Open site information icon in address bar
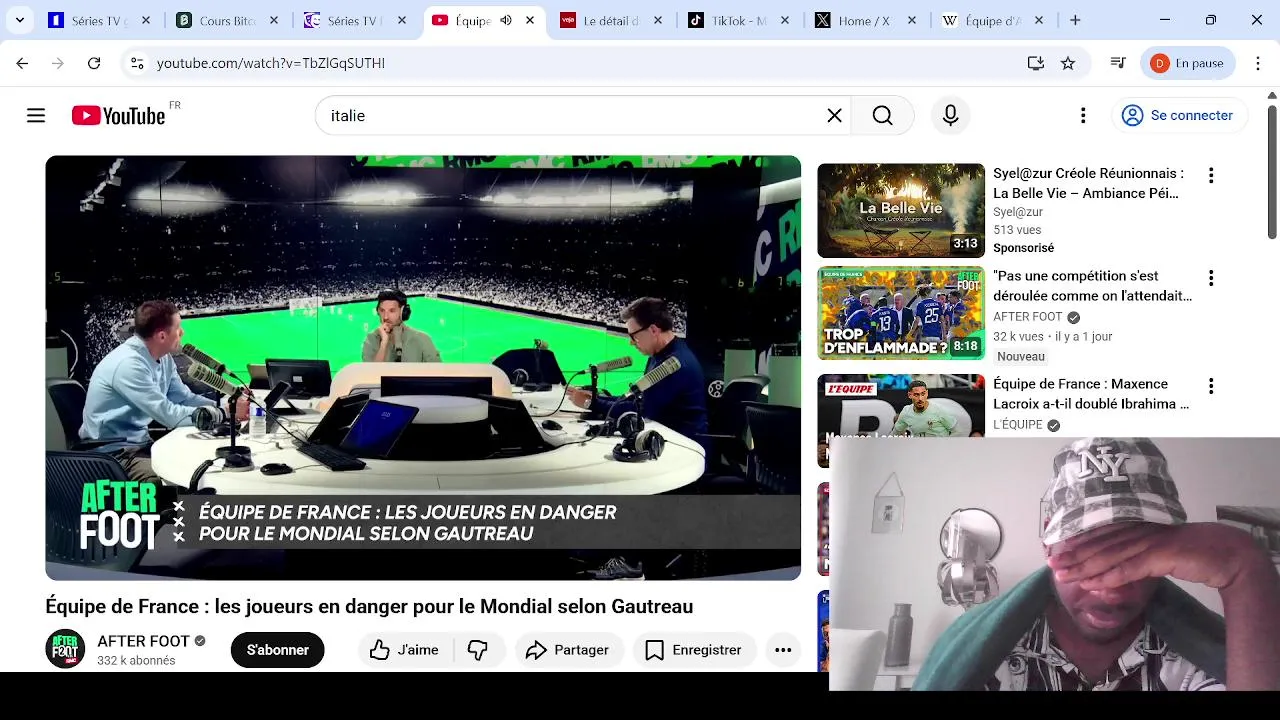 click(x=137, y=63)
